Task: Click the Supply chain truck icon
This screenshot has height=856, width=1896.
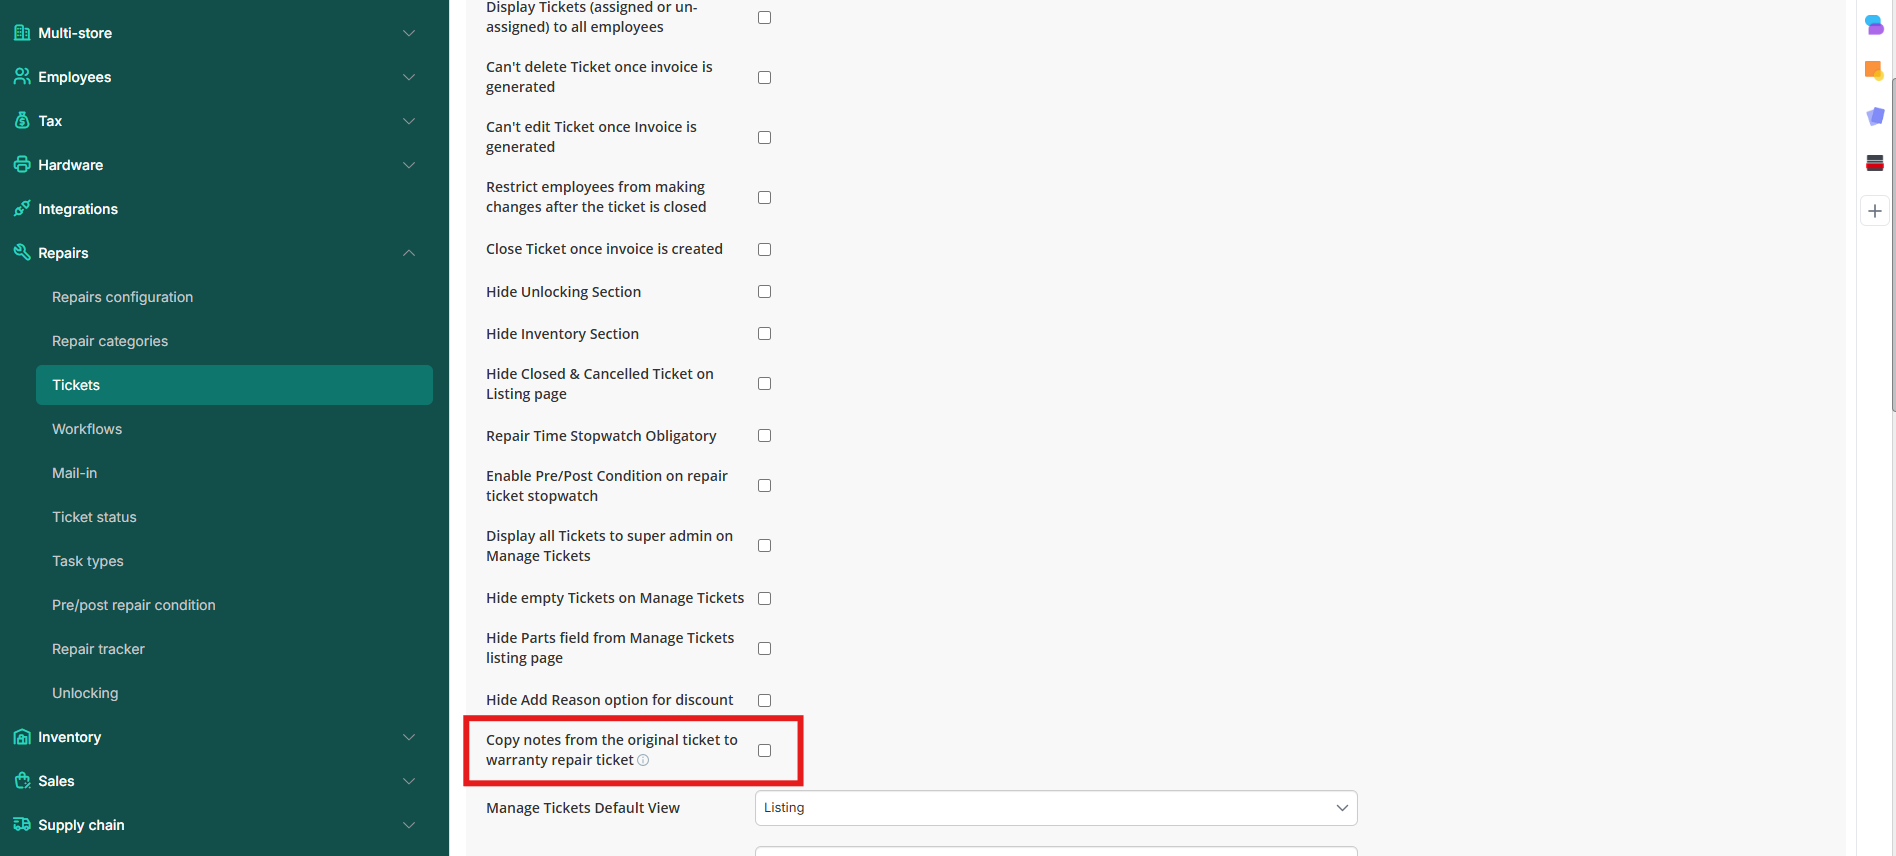Action: pos(22,825)
